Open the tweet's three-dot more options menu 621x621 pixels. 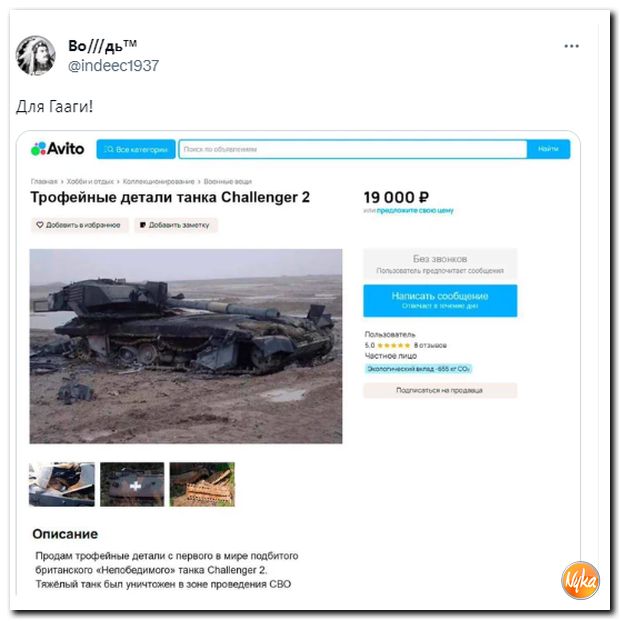[571, 46]
